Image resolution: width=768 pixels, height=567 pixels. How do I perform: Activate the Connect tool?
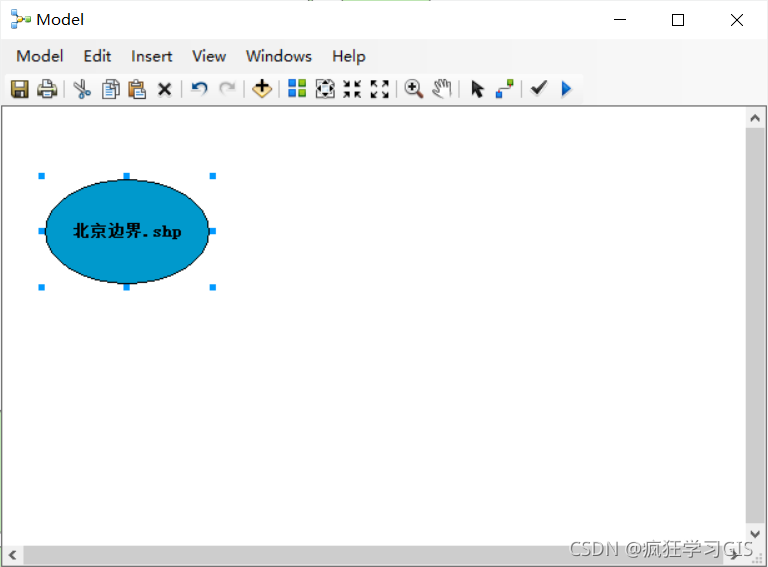click(504, 89)
